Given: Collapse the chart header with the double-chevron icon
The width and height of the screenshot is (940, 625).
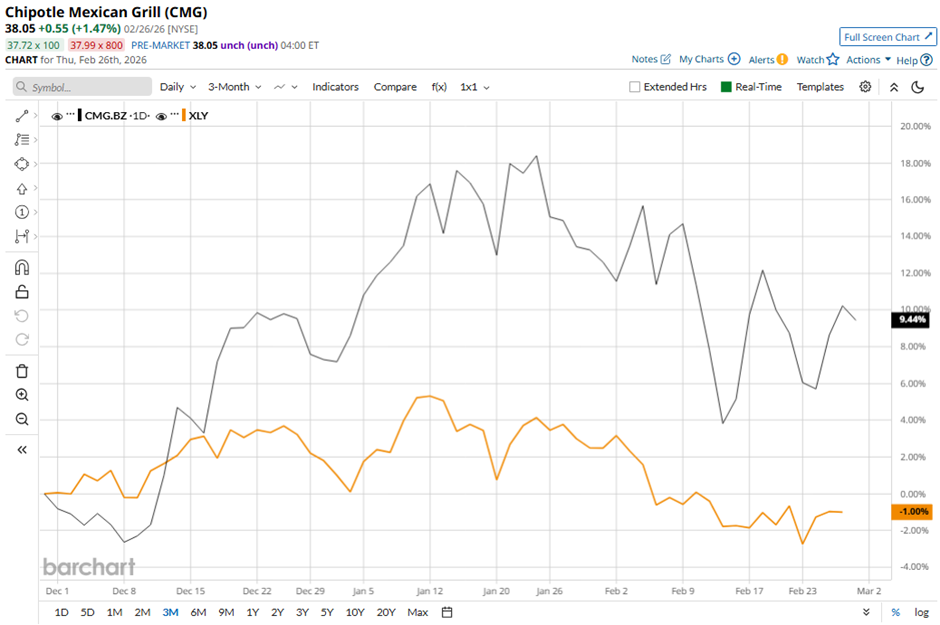Looking at the screenshot, I should click(x=894, y=87).
